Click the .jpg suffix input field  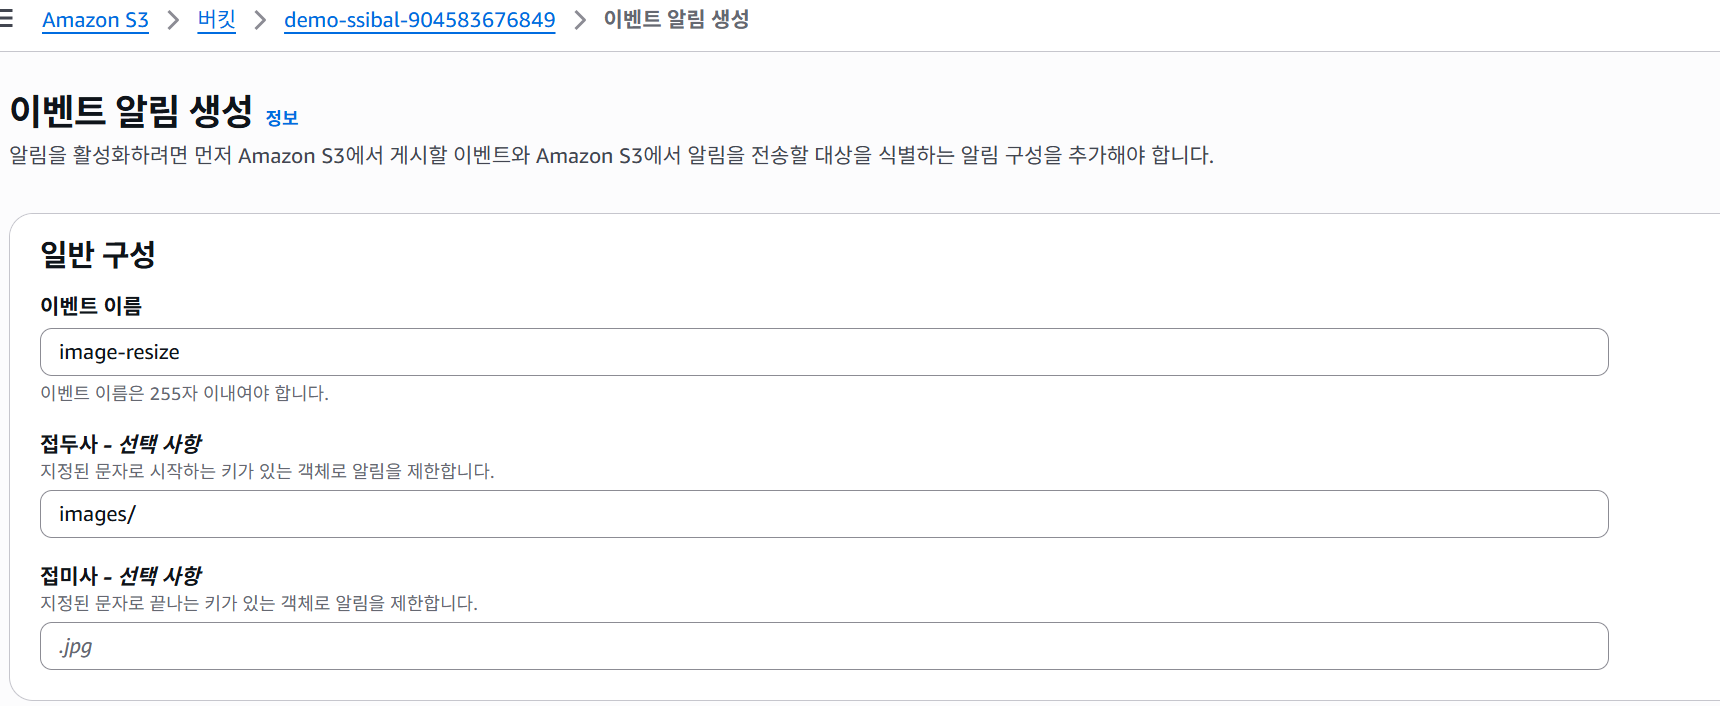point(824,646)
